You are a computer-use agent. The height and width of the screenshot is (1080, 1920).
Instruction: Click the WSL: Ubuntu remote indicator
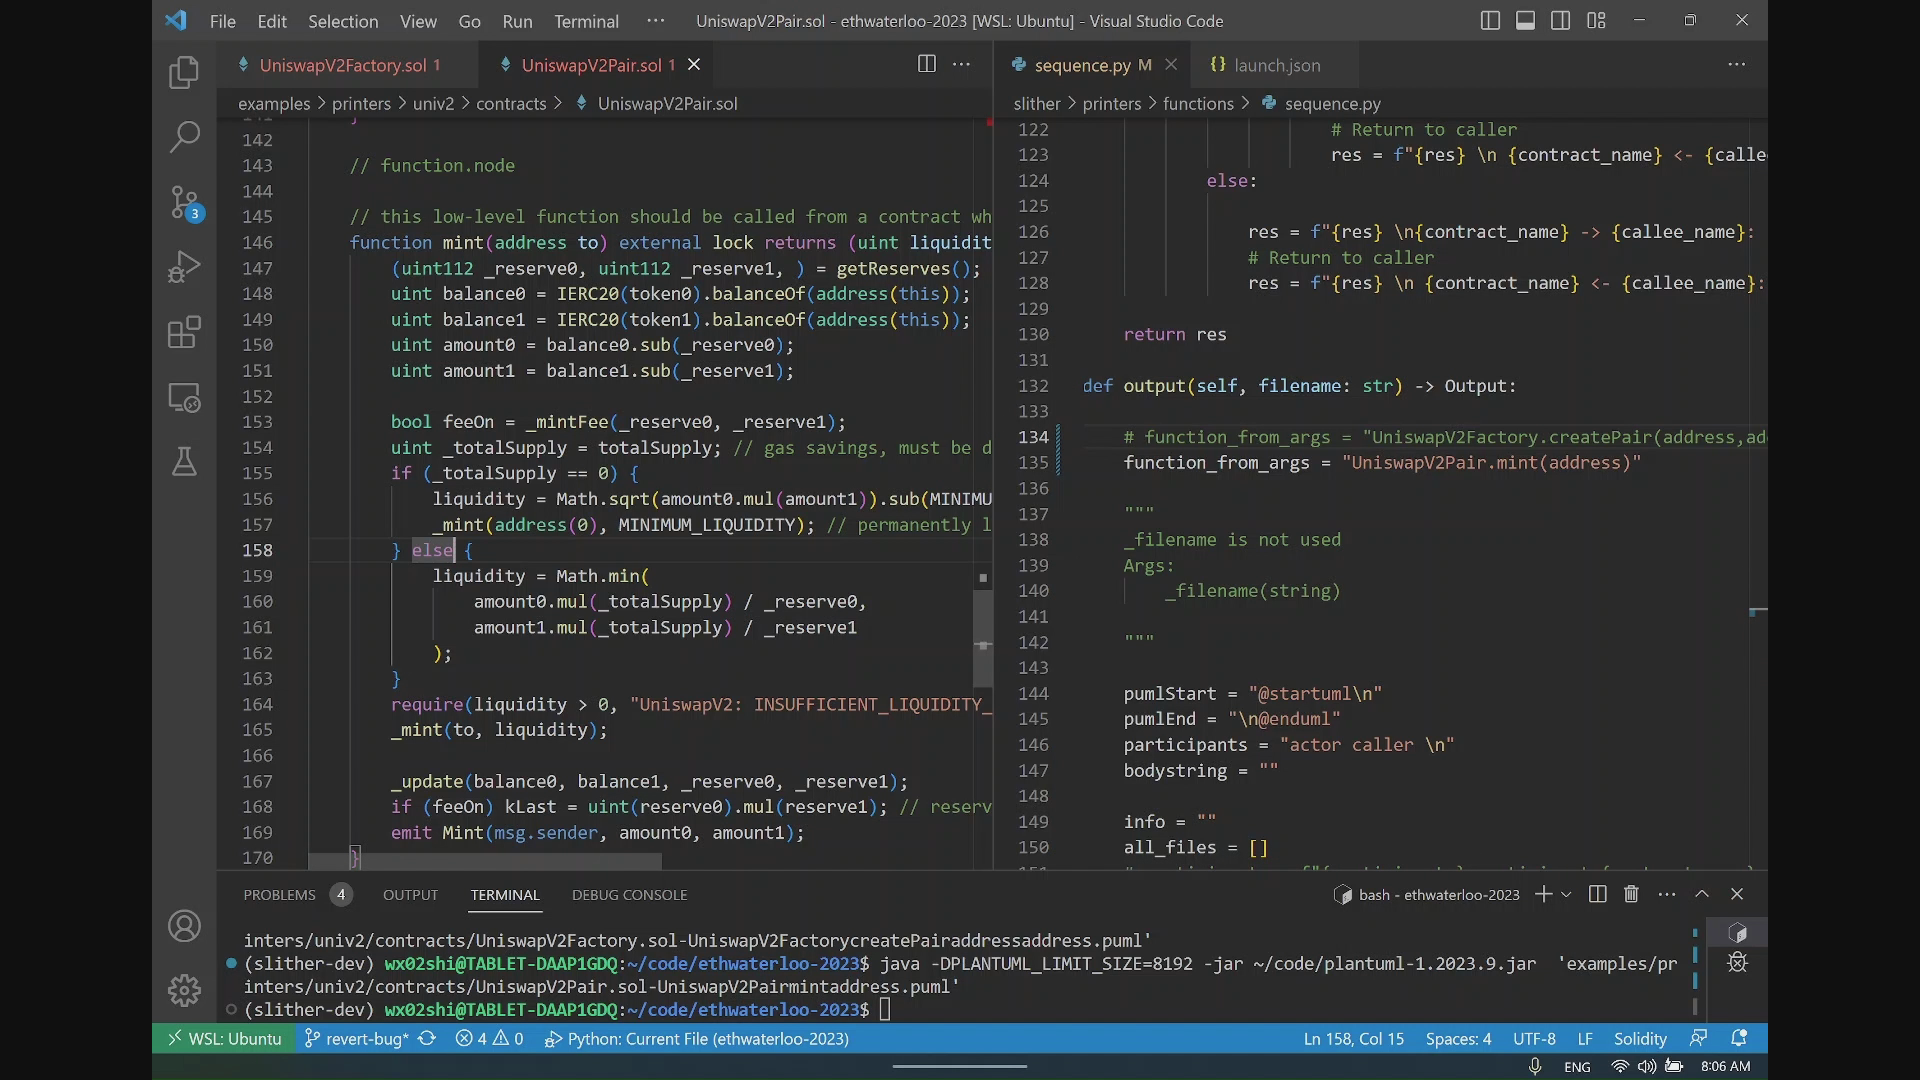click(224, 1039)
